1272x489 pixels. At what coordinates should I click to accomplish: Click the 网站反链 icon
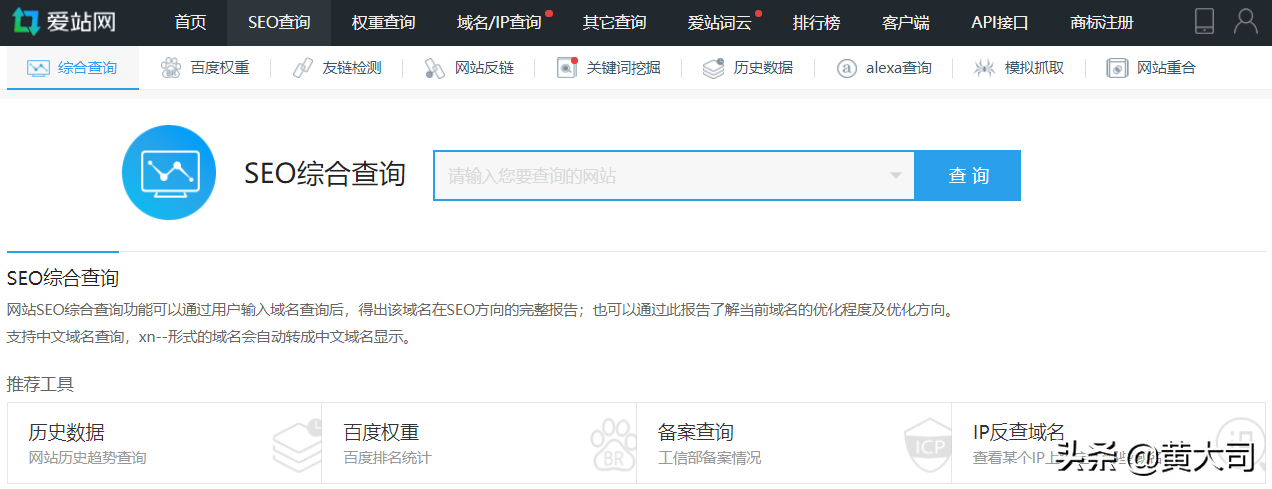coord(434,68)
